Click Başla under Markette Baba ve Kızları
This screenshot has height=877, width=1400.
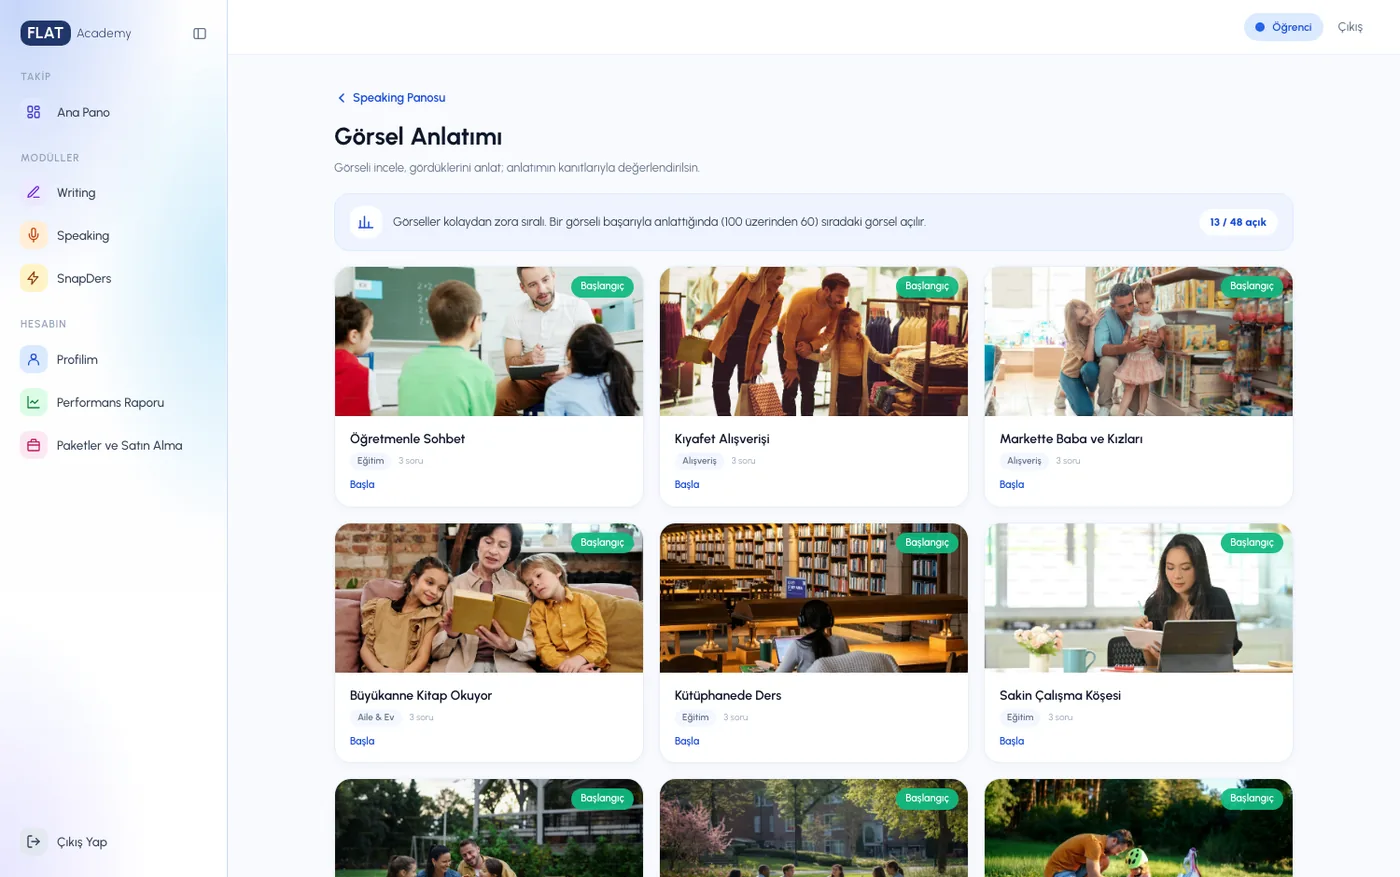click(1012, 484)
